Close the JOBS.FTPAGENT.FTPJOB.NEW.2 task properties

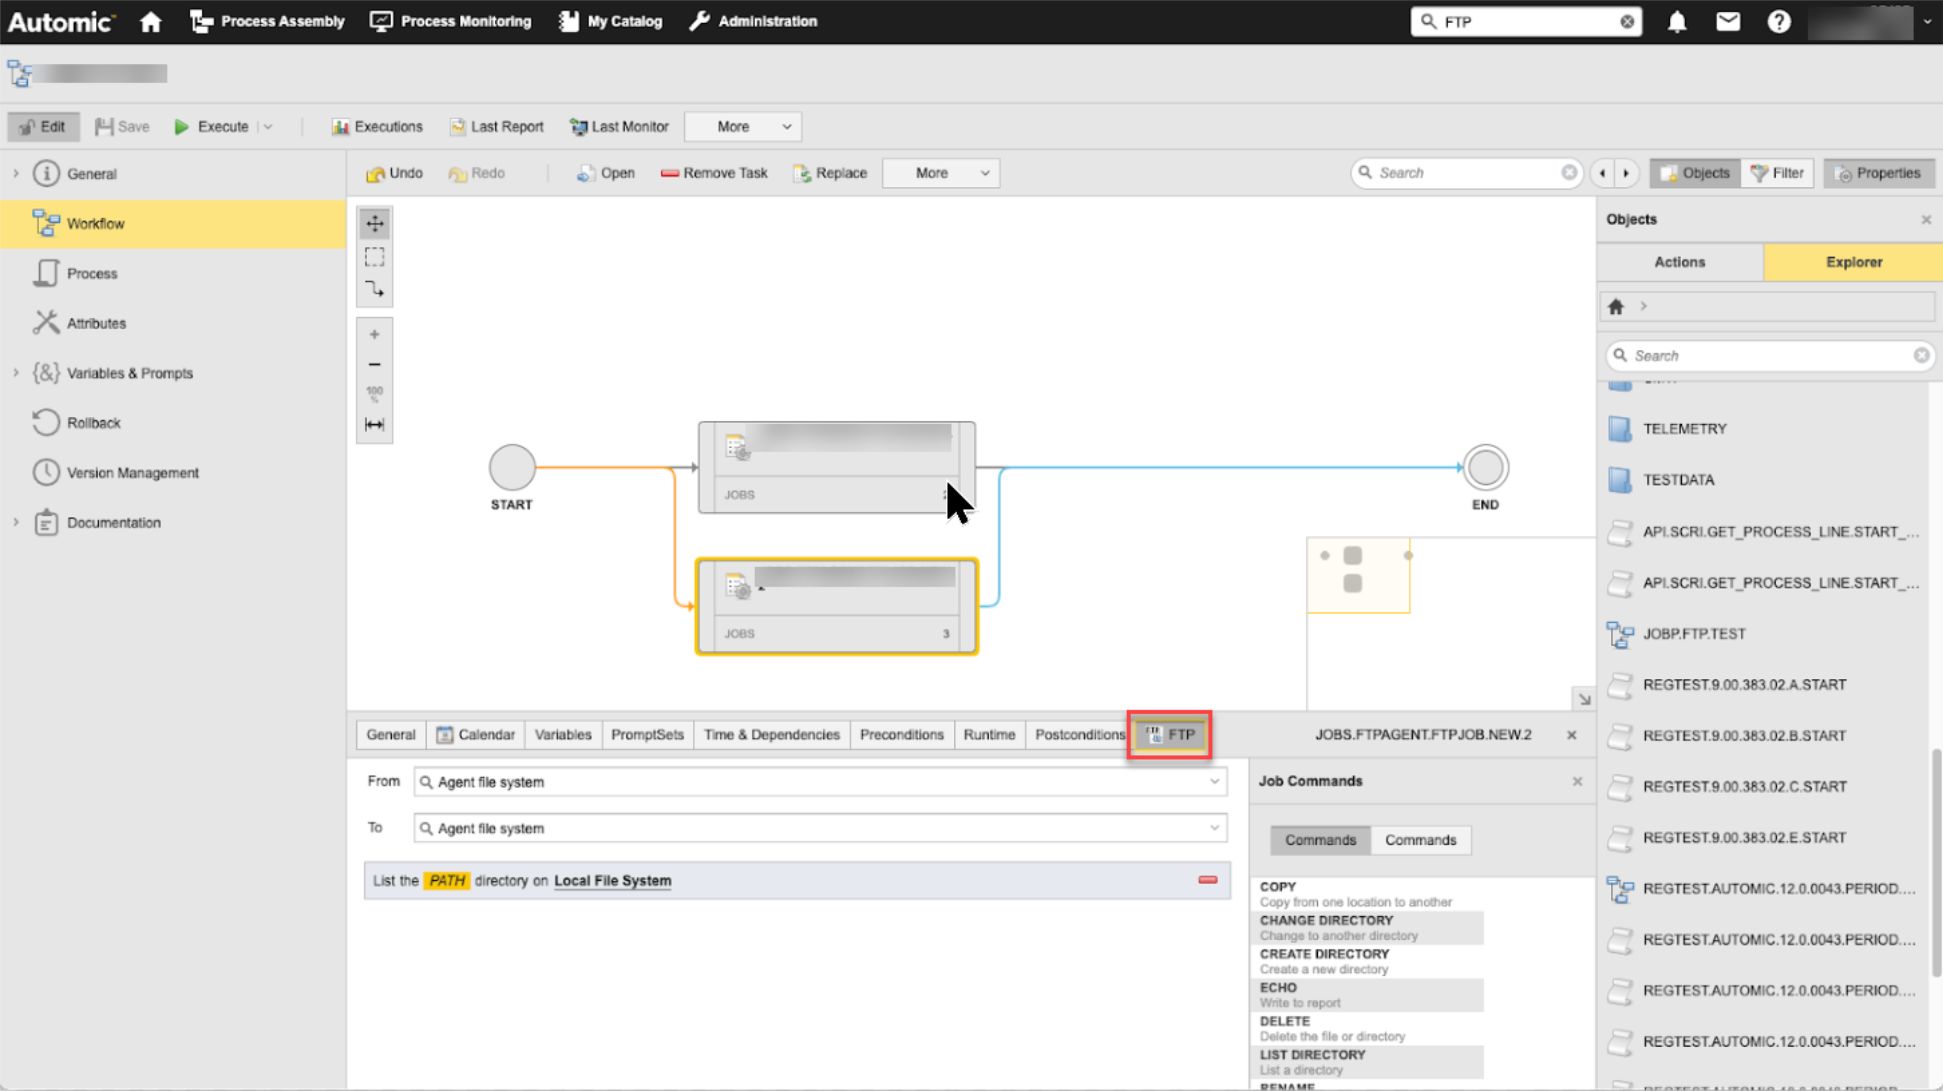click(x=1572, y=735)
